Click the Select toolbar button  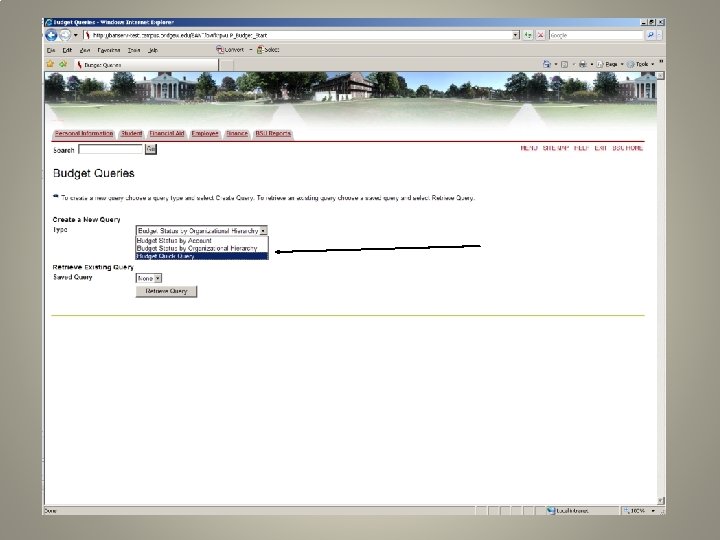tap(268, 50)
